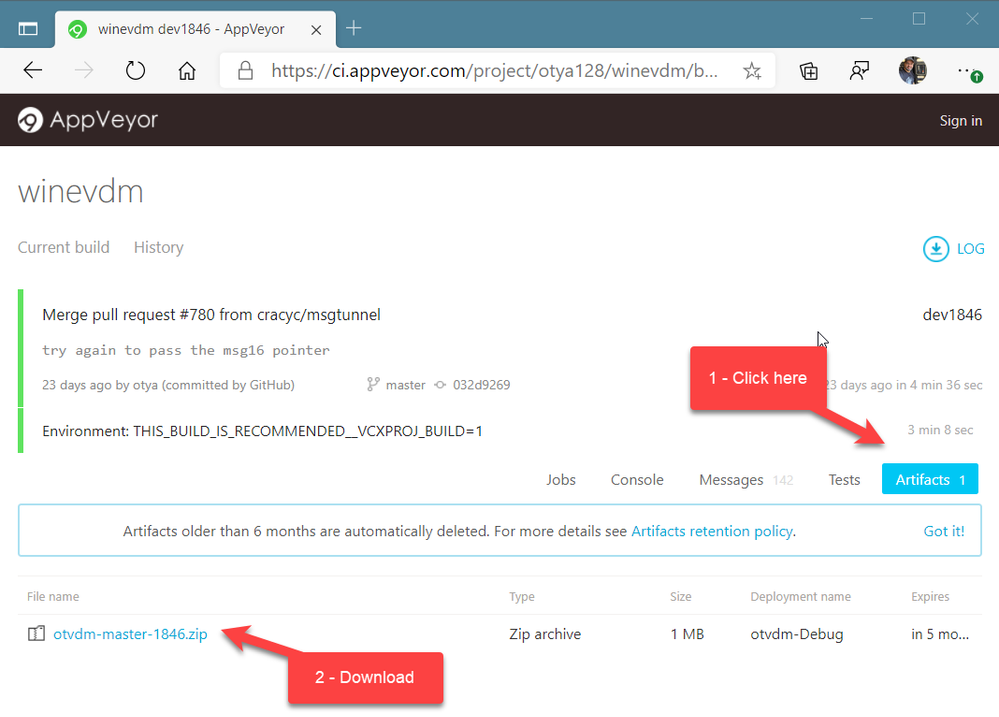Open the Jobs tab

561,479
